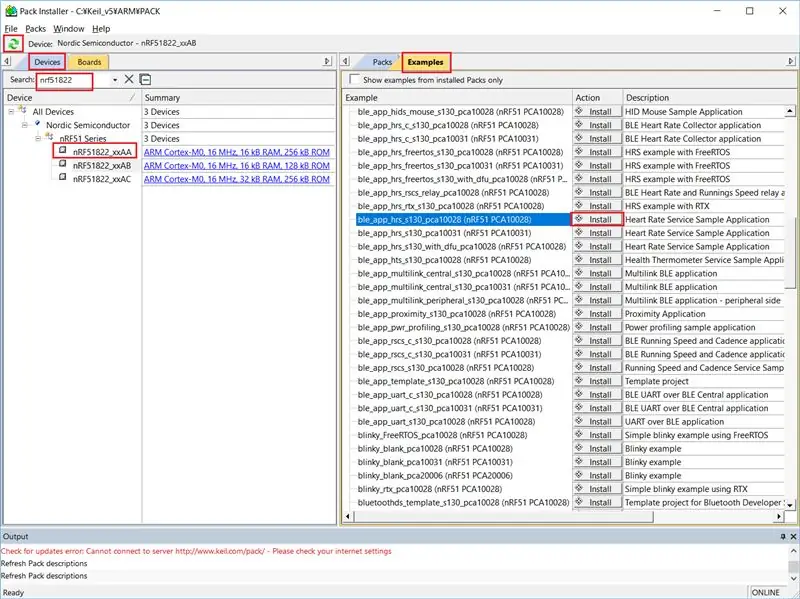Sort devices by clicking the Device column header
Screen dimensions: 800x599
pos(71,97)
